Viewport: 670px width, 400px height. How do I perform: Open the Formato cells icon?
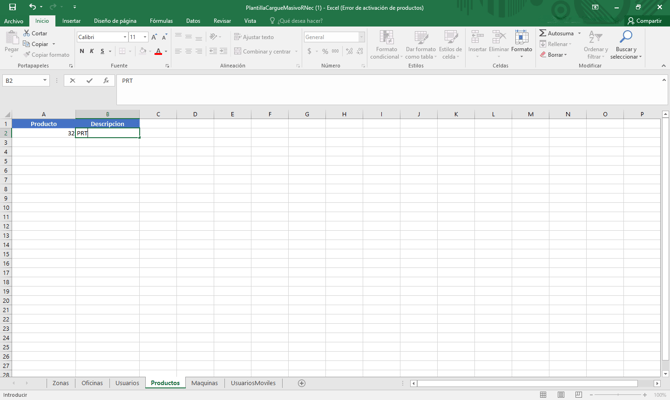click(521, 41)
